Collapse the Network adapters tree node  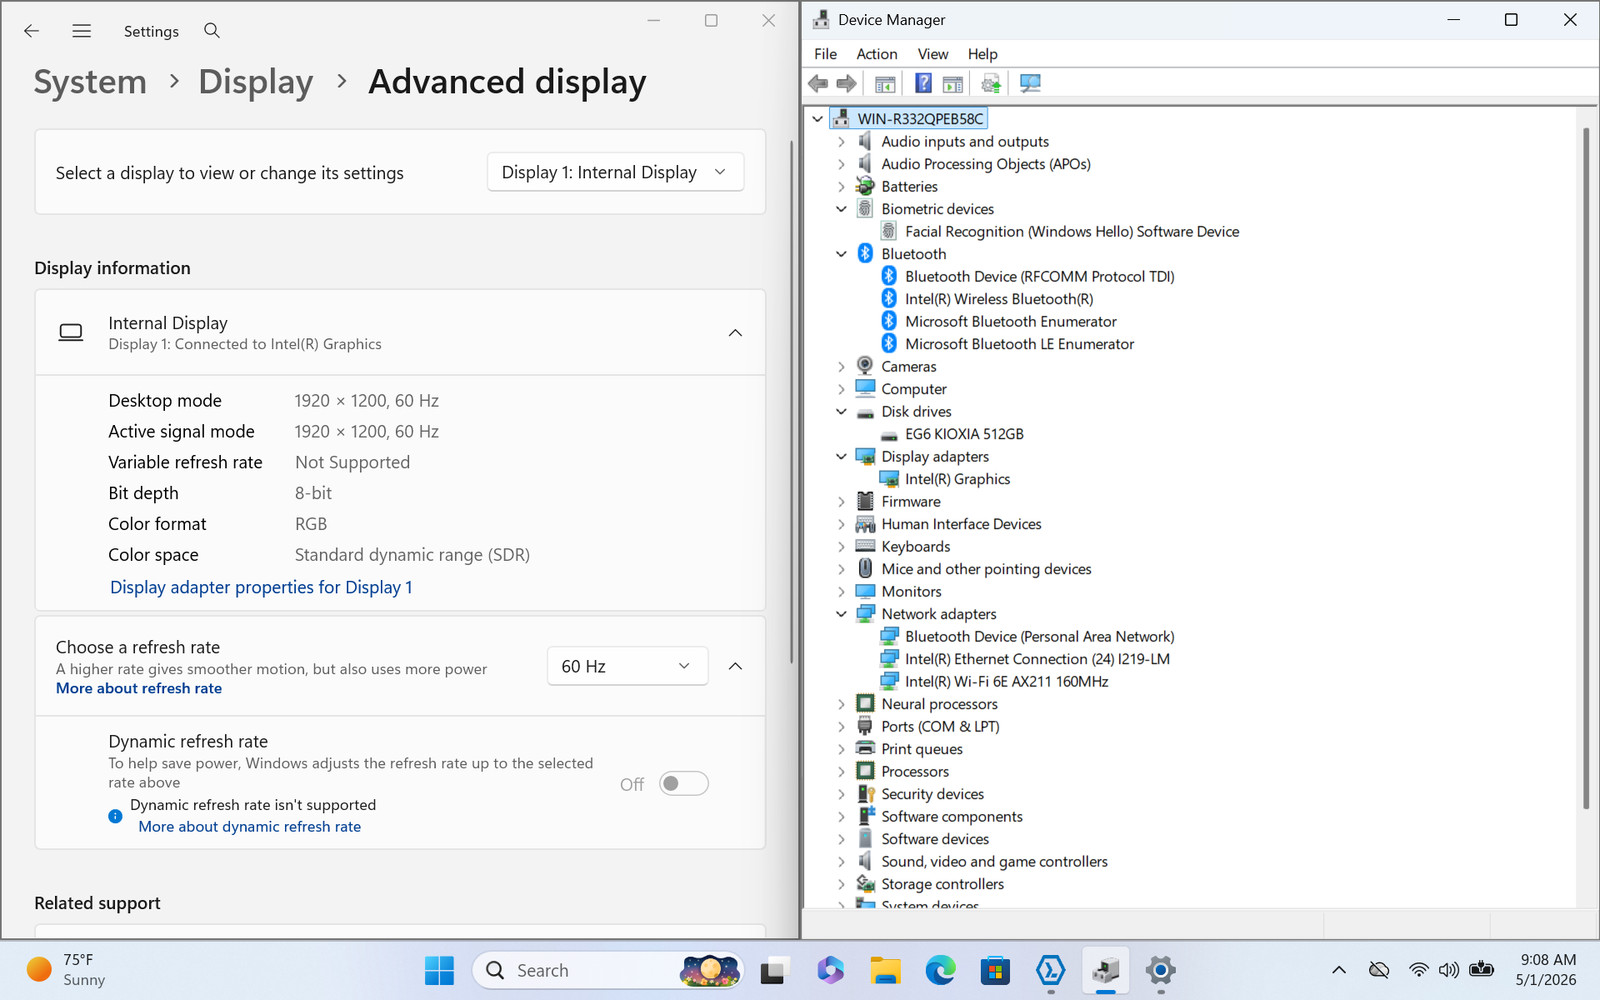[841, 614]
